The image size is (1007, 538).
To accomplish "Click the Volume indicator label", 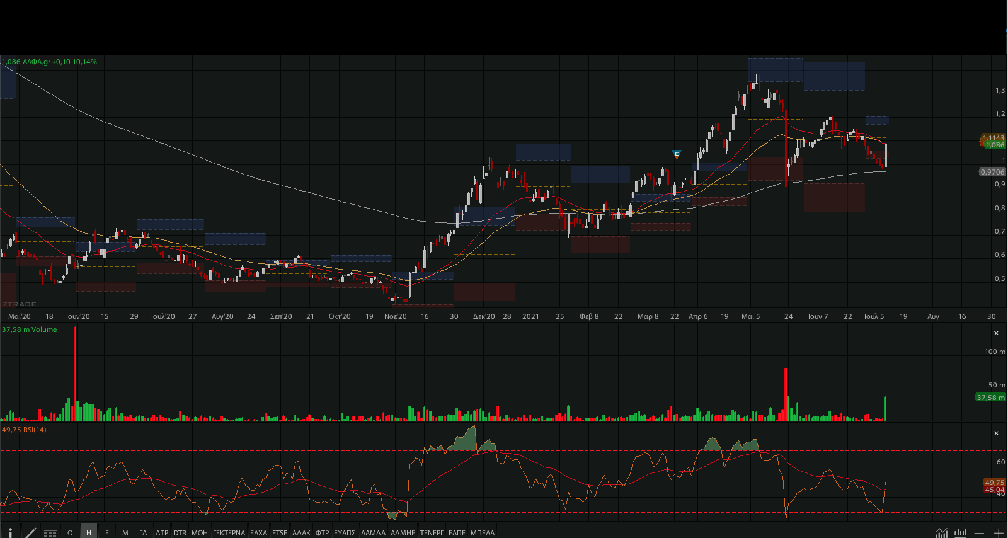I will point(30,329).
